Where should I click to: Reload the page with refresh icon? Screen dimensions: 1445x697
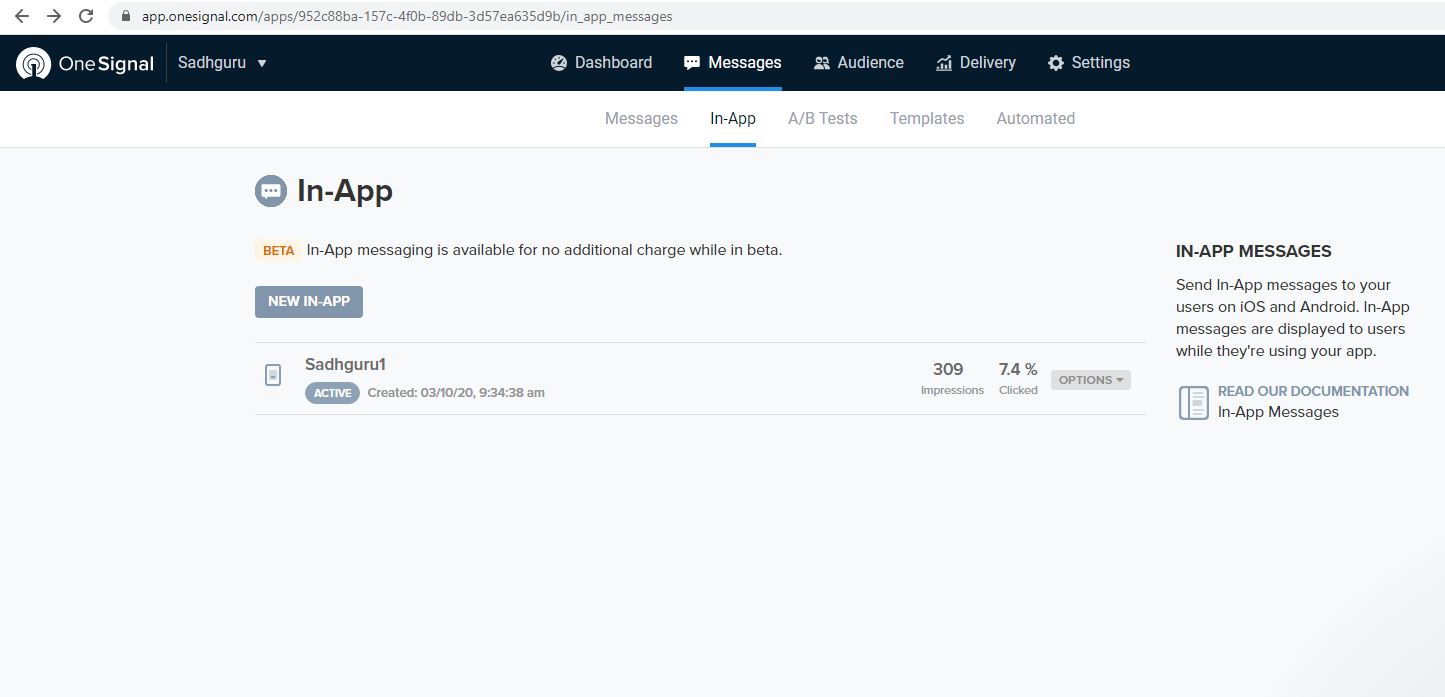pos(87,16)
